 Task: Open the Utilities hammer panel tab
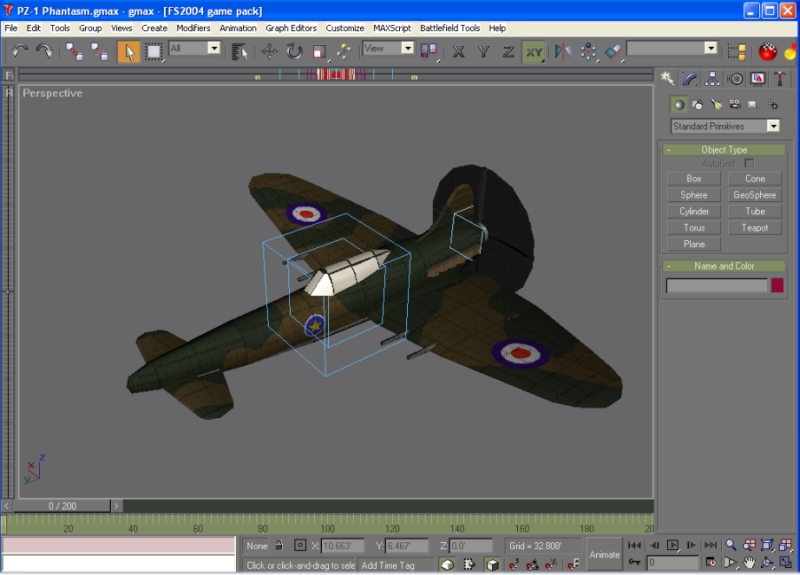point(780,78)
